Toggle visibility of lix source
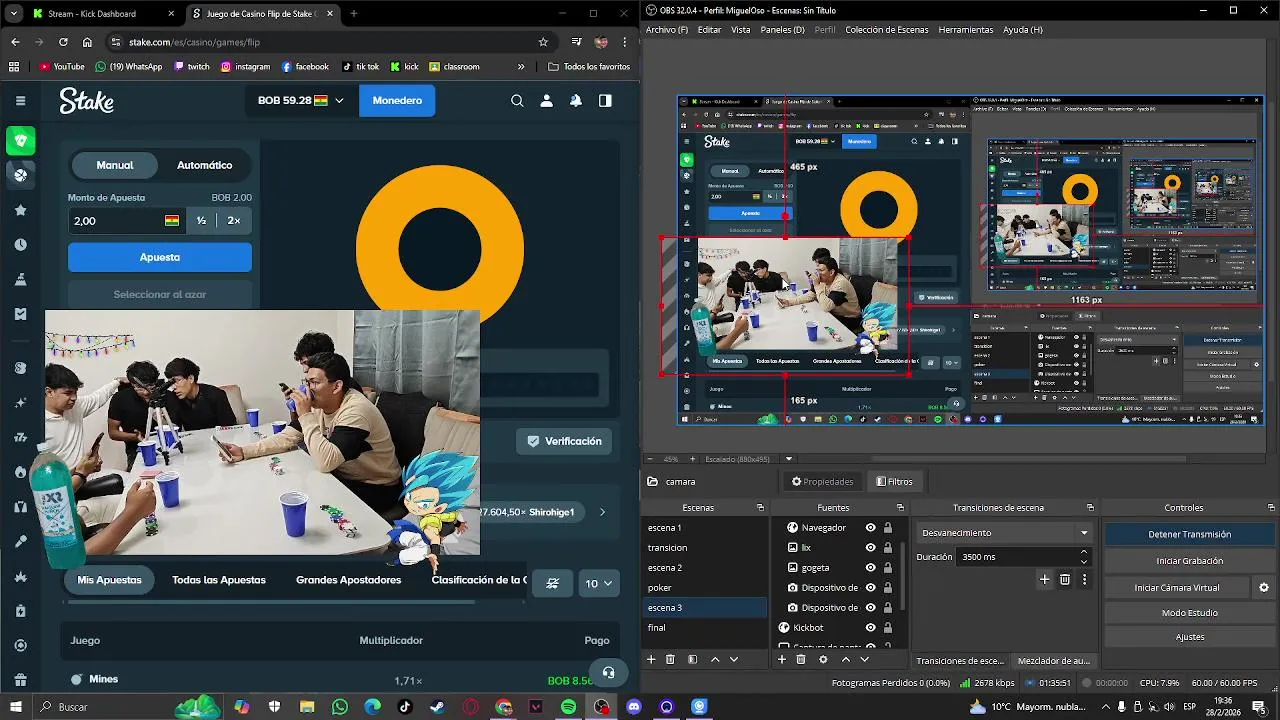1280x720 pixels. pos(870,548)
